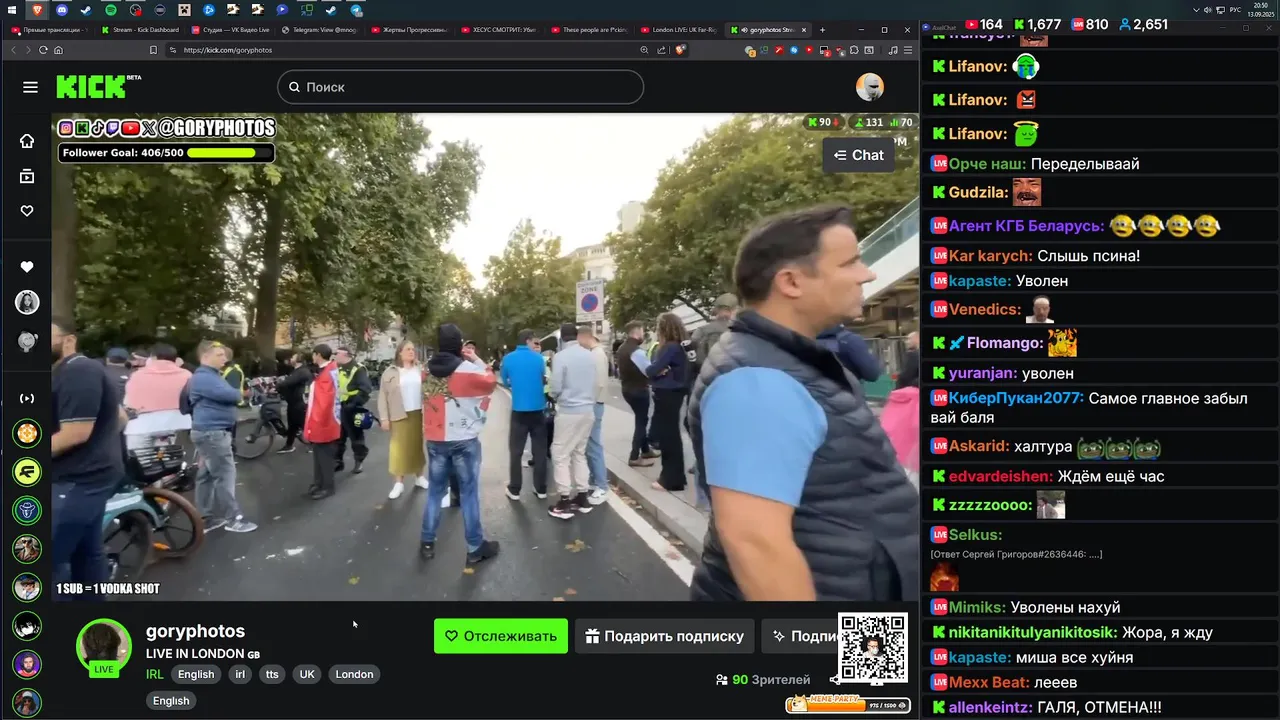Switch to the These people are tab
Screen dimensions: 1280x720
590,30
